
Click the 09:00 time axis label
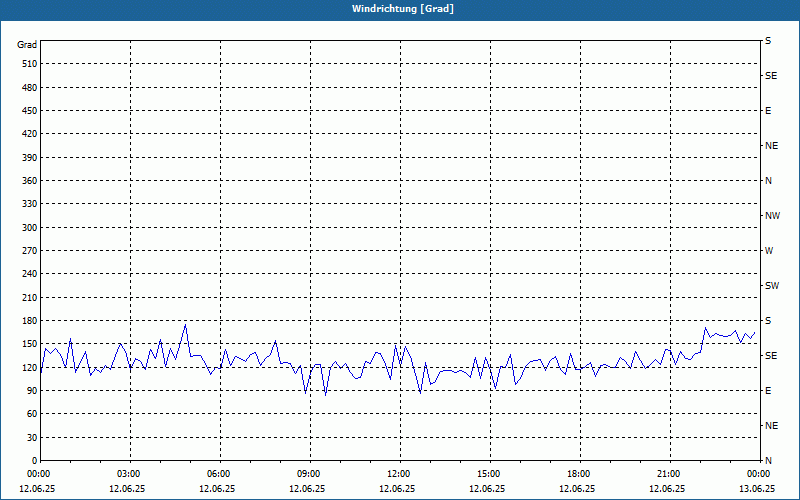311,474
